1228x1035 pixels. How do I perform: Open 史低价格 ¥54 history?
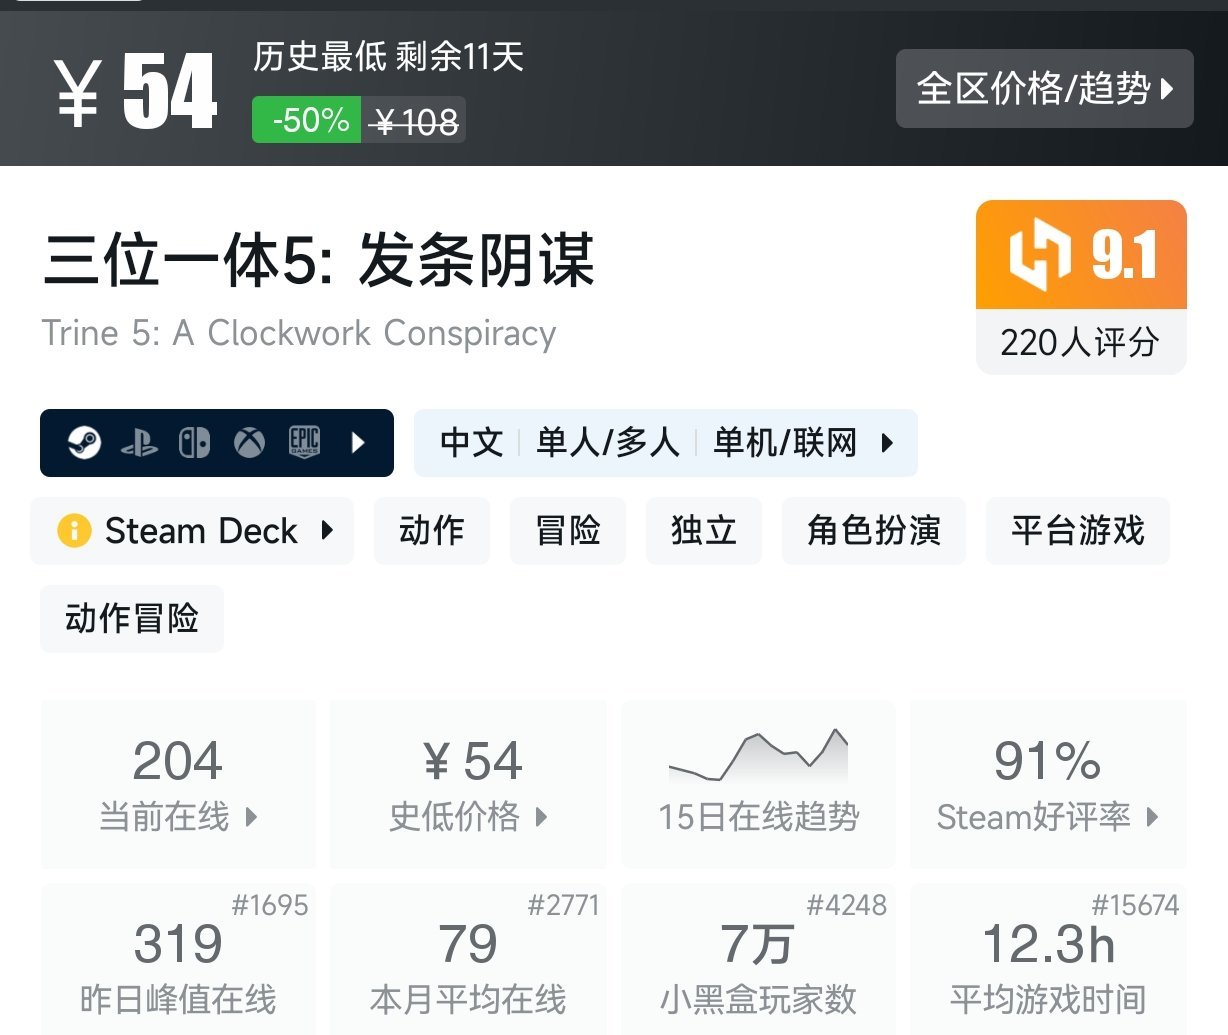point(468,783)
